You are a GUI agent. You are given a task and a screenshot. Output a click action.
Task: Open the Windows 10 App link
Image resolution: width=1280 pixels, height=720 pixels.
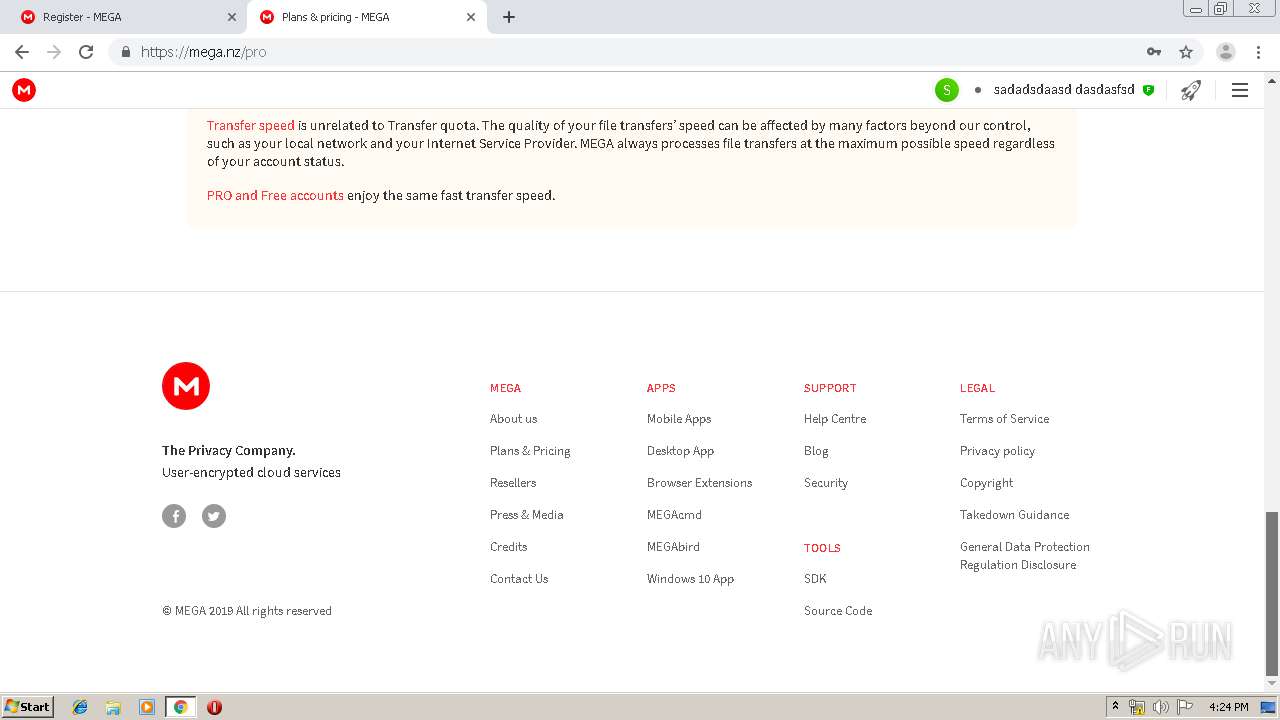(x=691, y=579)
